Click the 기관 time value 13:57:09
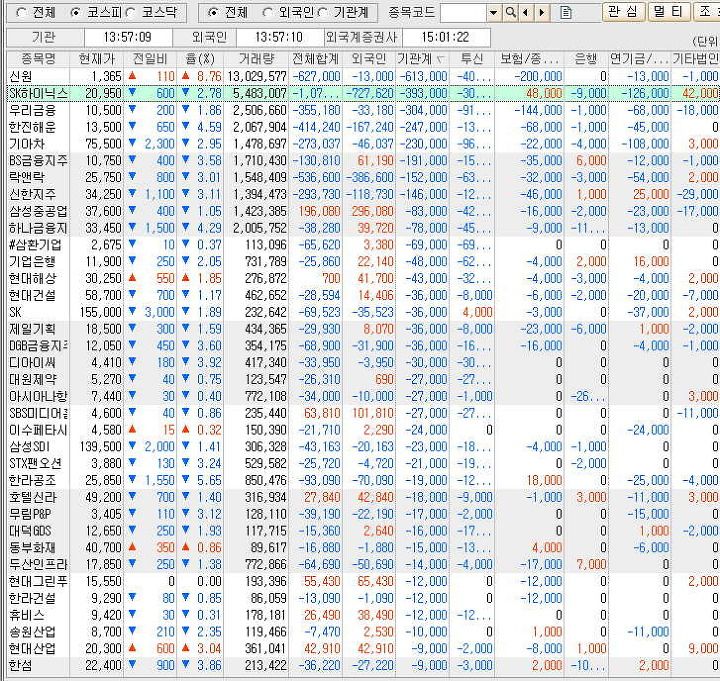This screenshot has height=681, width=720. [127, 37]
